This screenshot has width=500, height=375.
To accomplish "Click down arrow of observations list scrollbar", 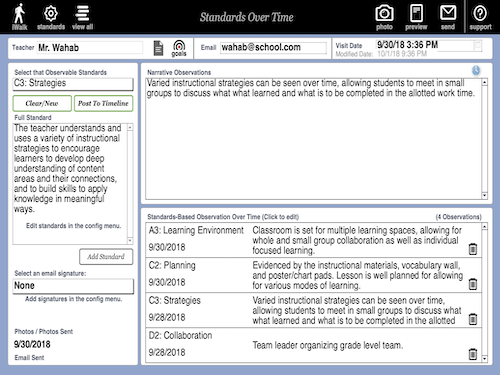I will [485, 359].
